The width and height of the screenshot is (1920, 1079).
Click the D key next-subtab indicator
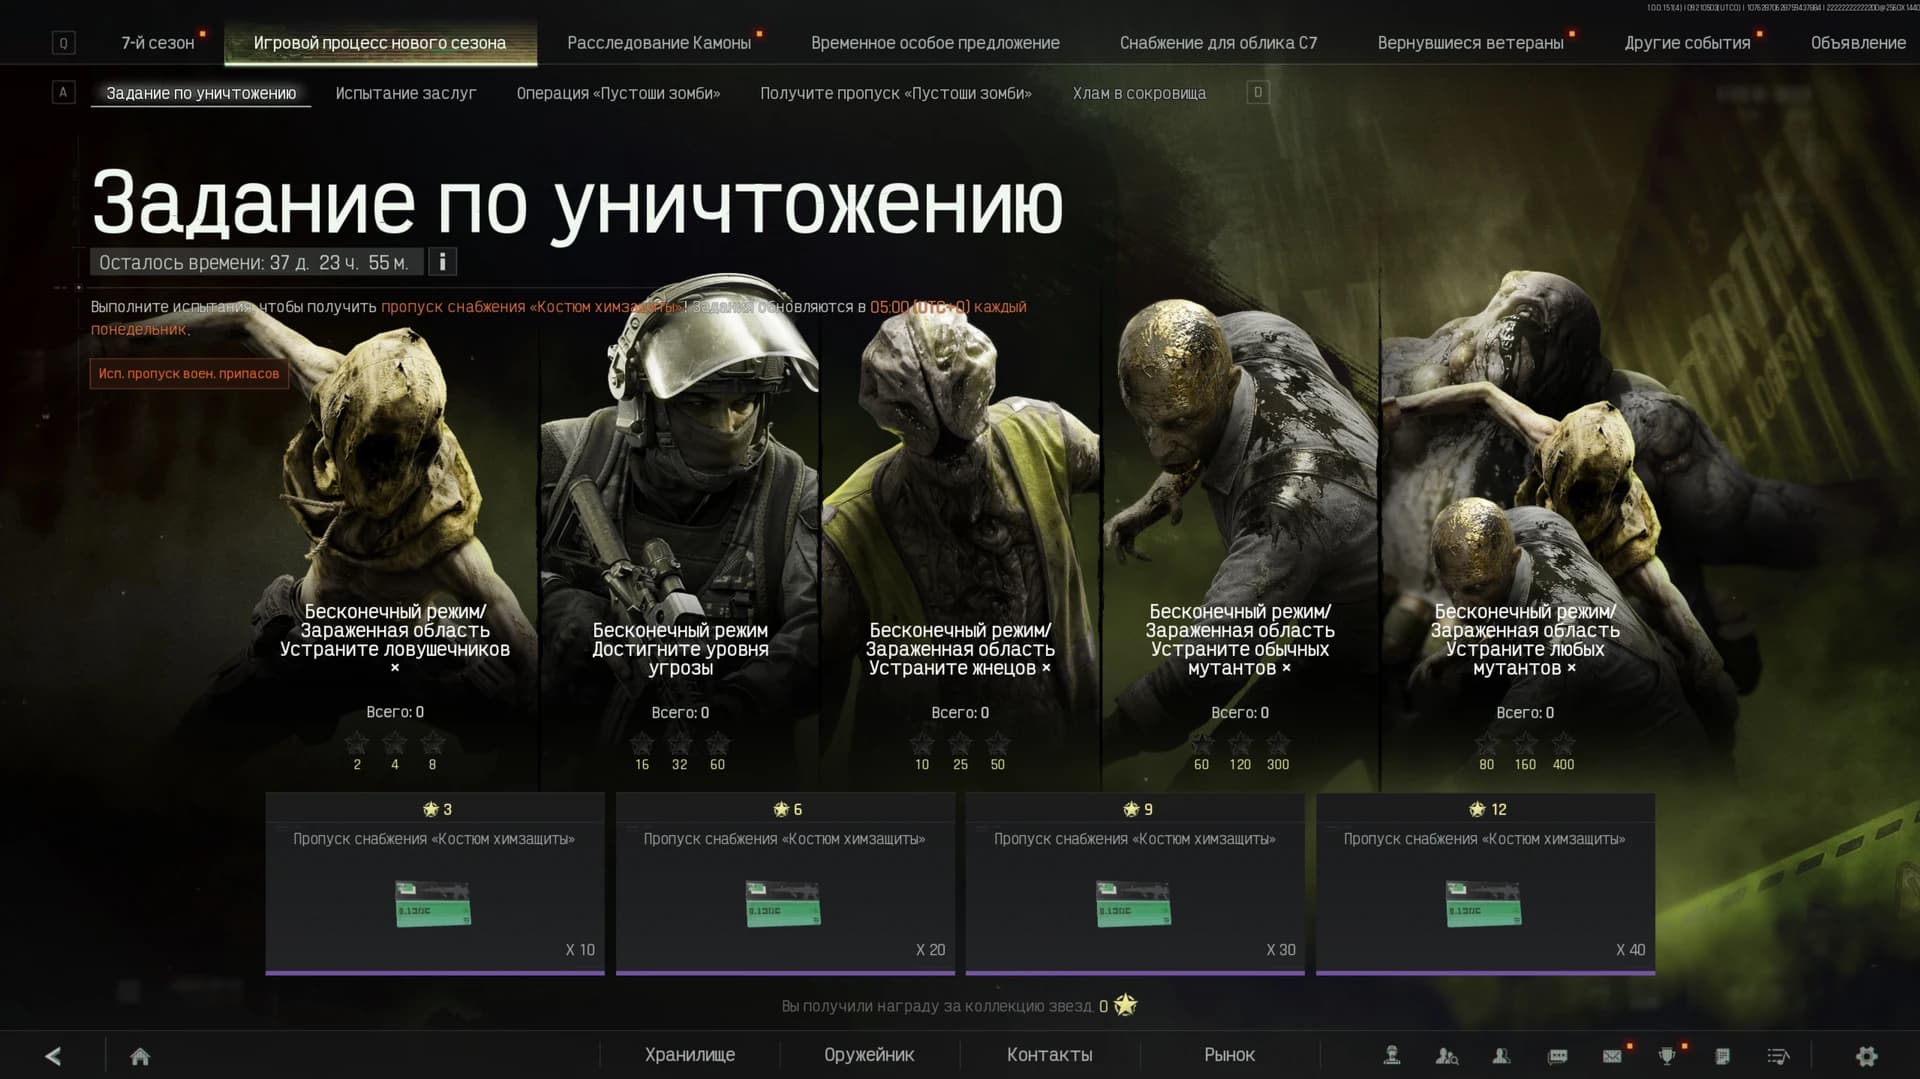1258,93
